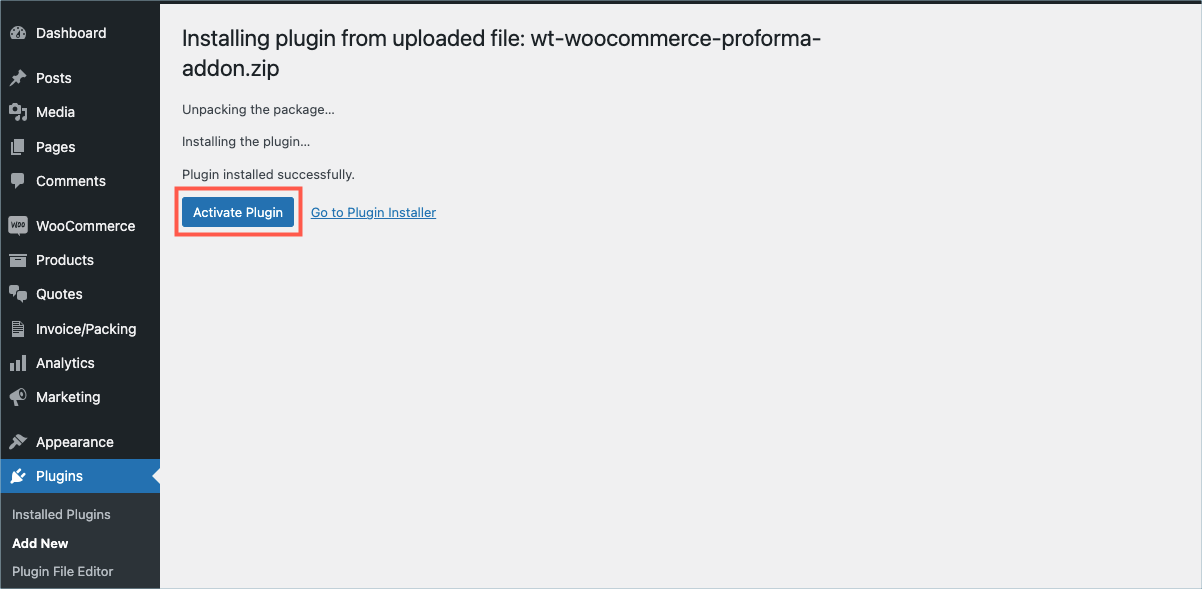Click the Plugins plug icon
This screenshot has width=1202, height=589.
click(18, 476)
